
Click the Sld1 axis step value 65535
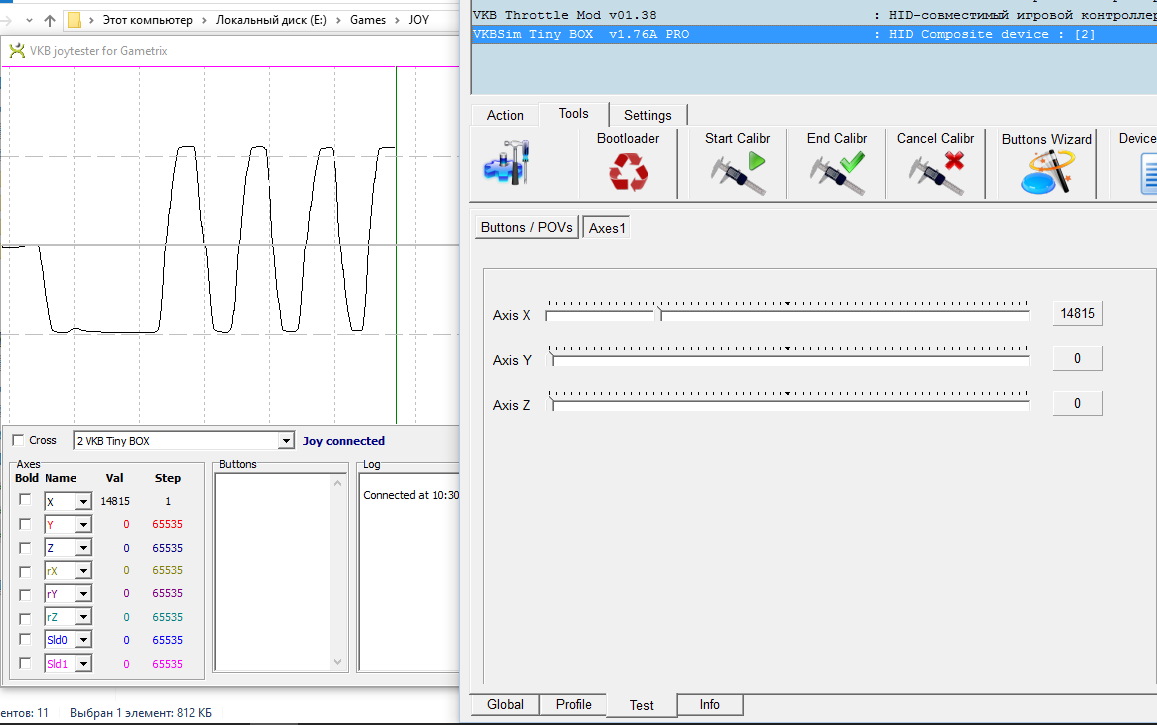[167, 664]
